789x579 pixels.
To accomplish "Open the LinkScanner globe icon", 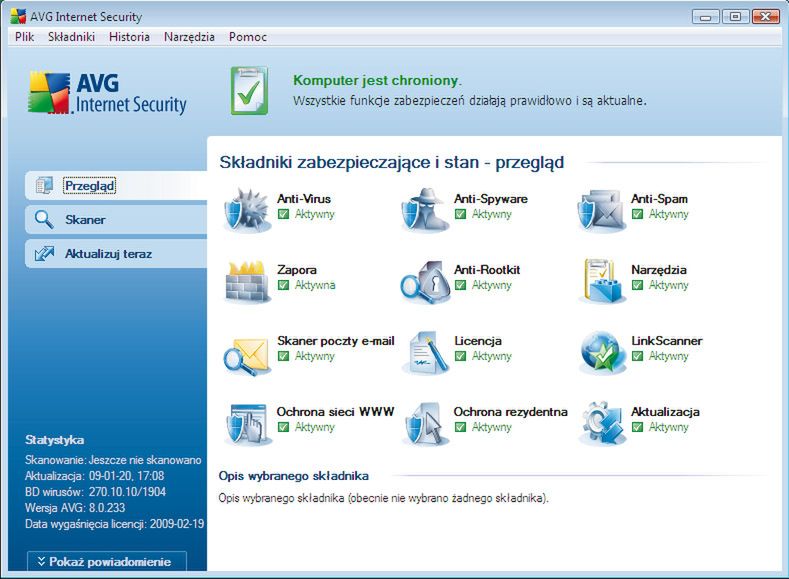I will tap(601, 352).
